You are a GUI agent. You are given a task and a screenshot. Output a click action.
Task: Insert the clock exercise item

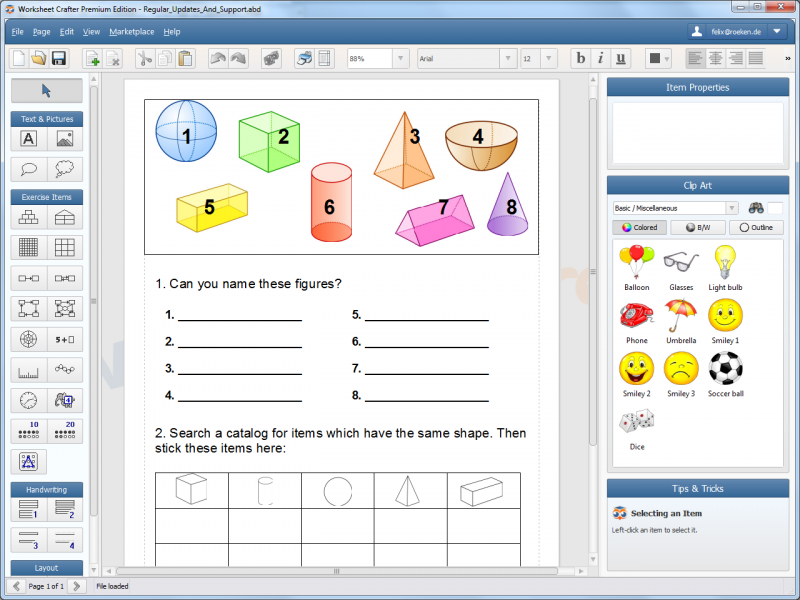pyautogui.click(x=29, y=400)
